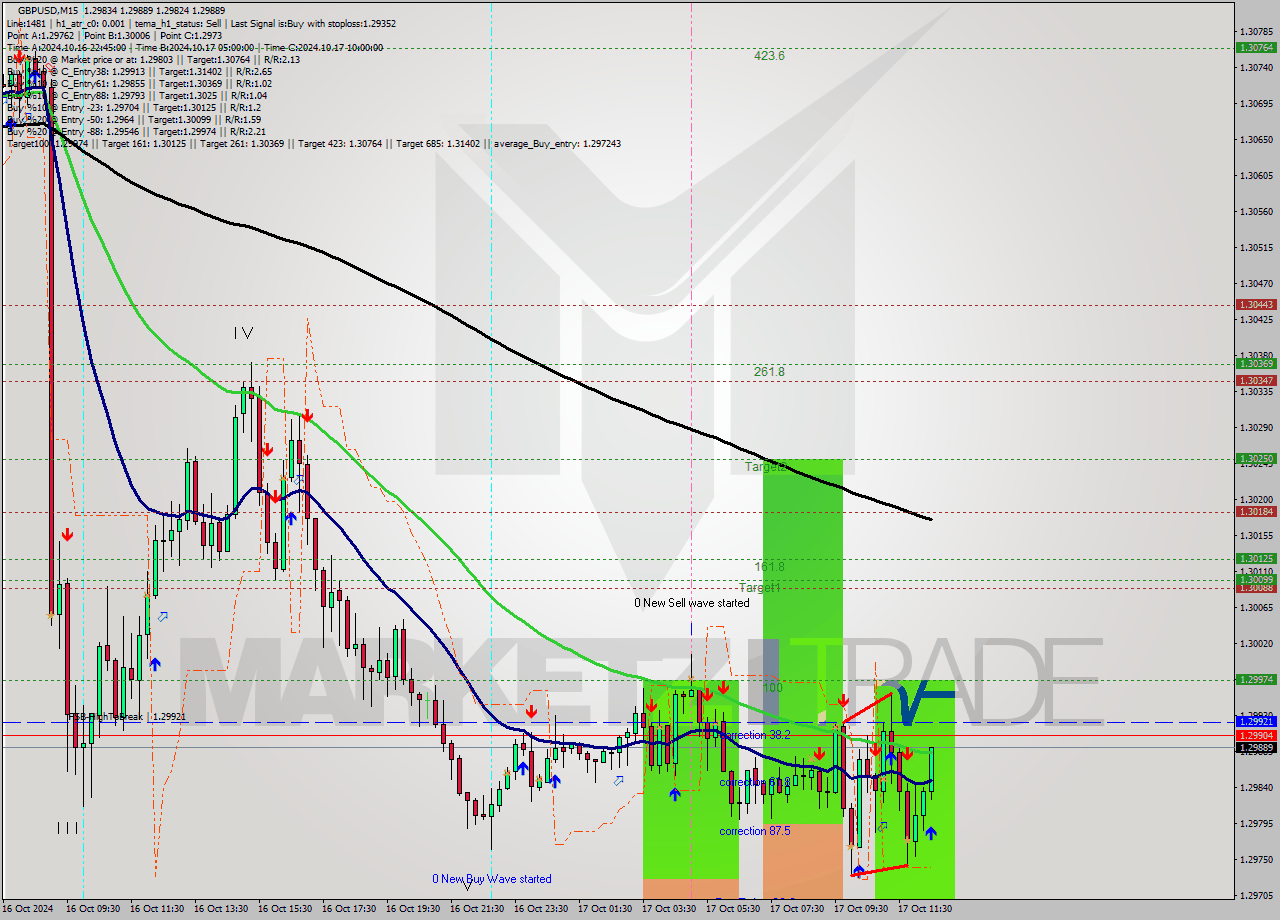Image resolution: width=1280 pixels, height=920 pixels.
Task: Select the 1.29974 green price tag
Action: (x=1255, y=679)
